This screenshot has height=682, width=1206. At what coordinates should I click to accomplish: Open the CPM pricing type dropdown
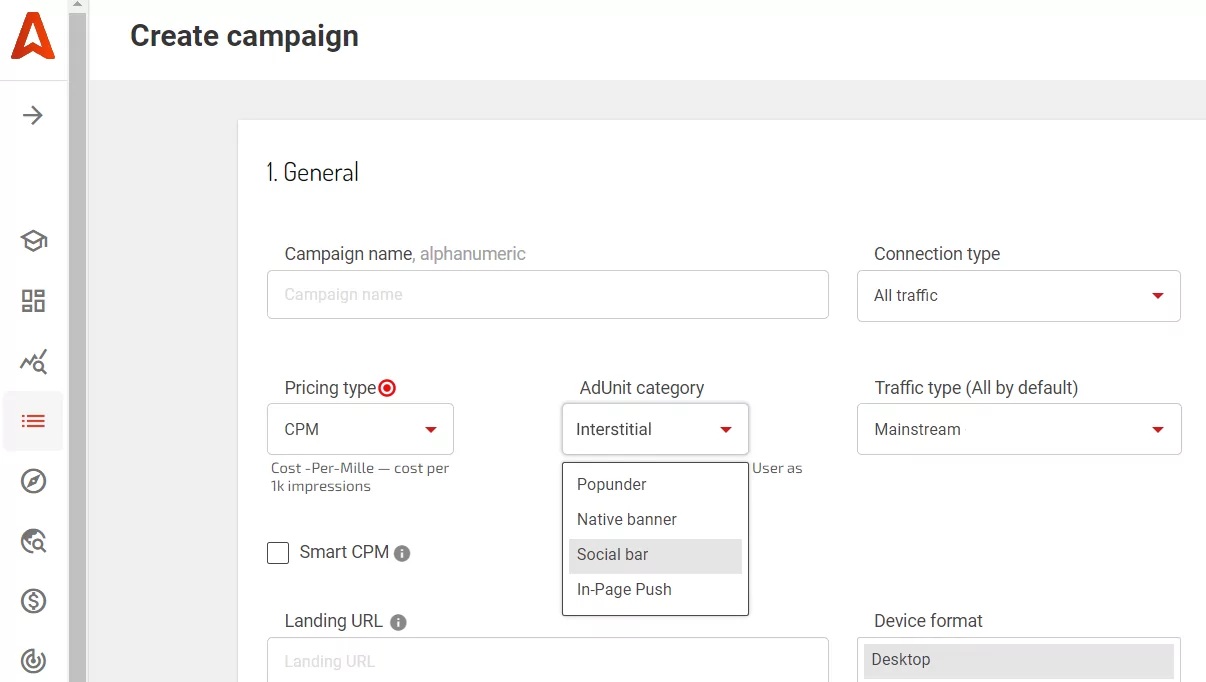360,430
